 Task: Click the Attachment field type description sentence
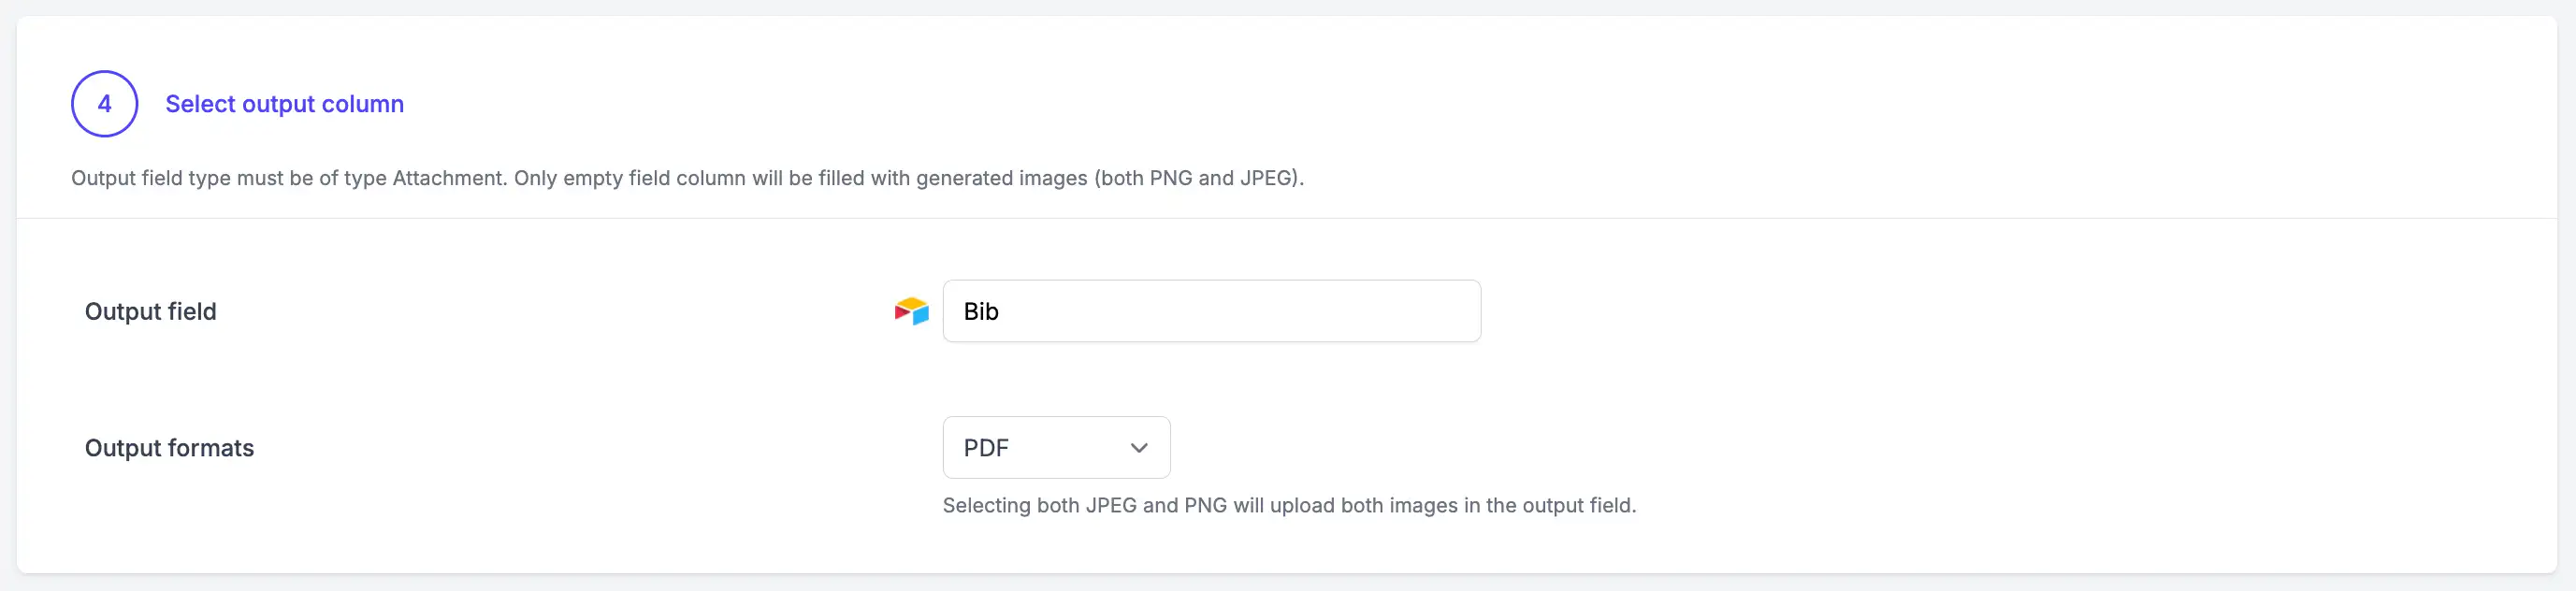click(x=687, y=178)
